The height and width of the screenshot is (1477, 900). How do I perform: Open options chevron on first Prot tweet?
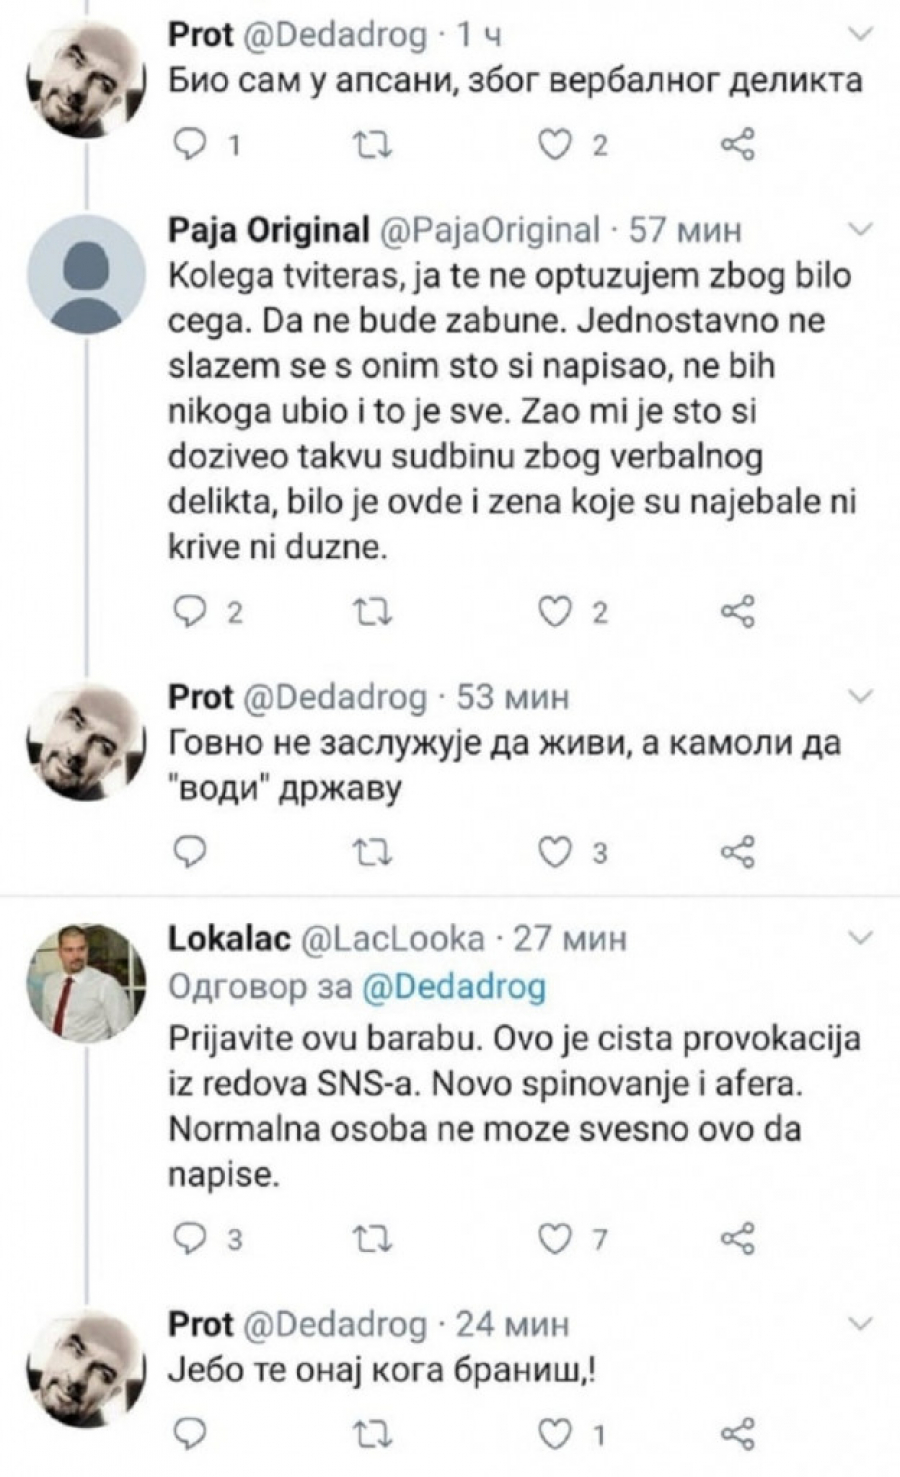[x=859, y=36]
